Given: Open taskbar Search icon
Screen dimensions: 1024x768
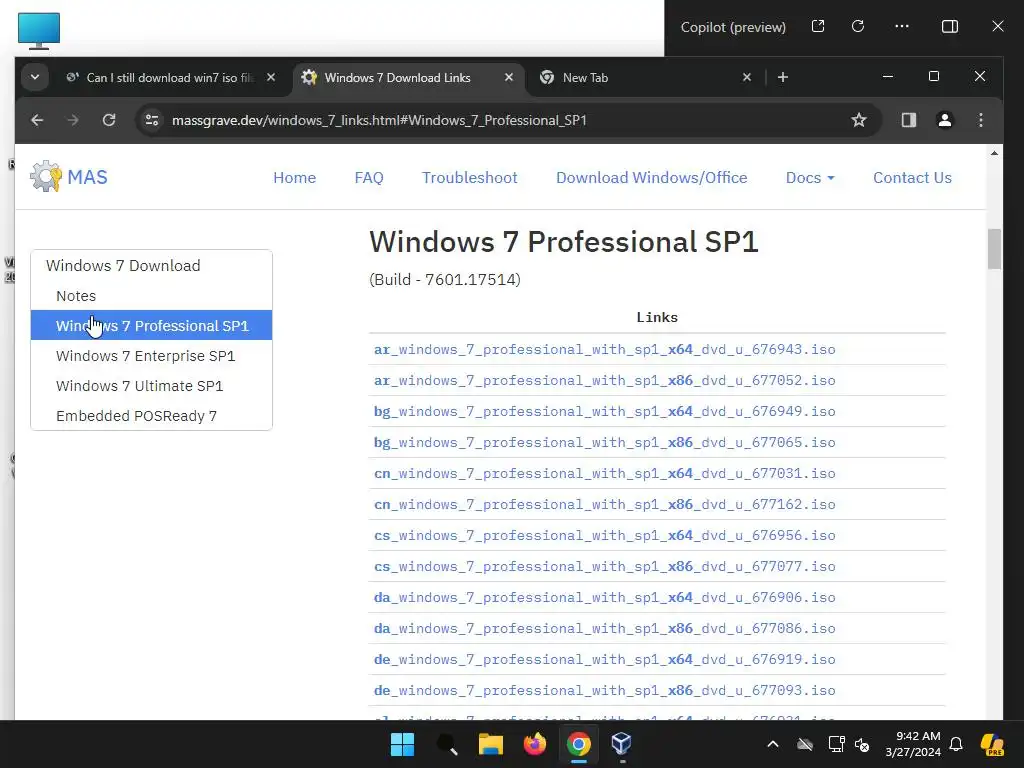Looking at the screenshot, I should 447,744.
